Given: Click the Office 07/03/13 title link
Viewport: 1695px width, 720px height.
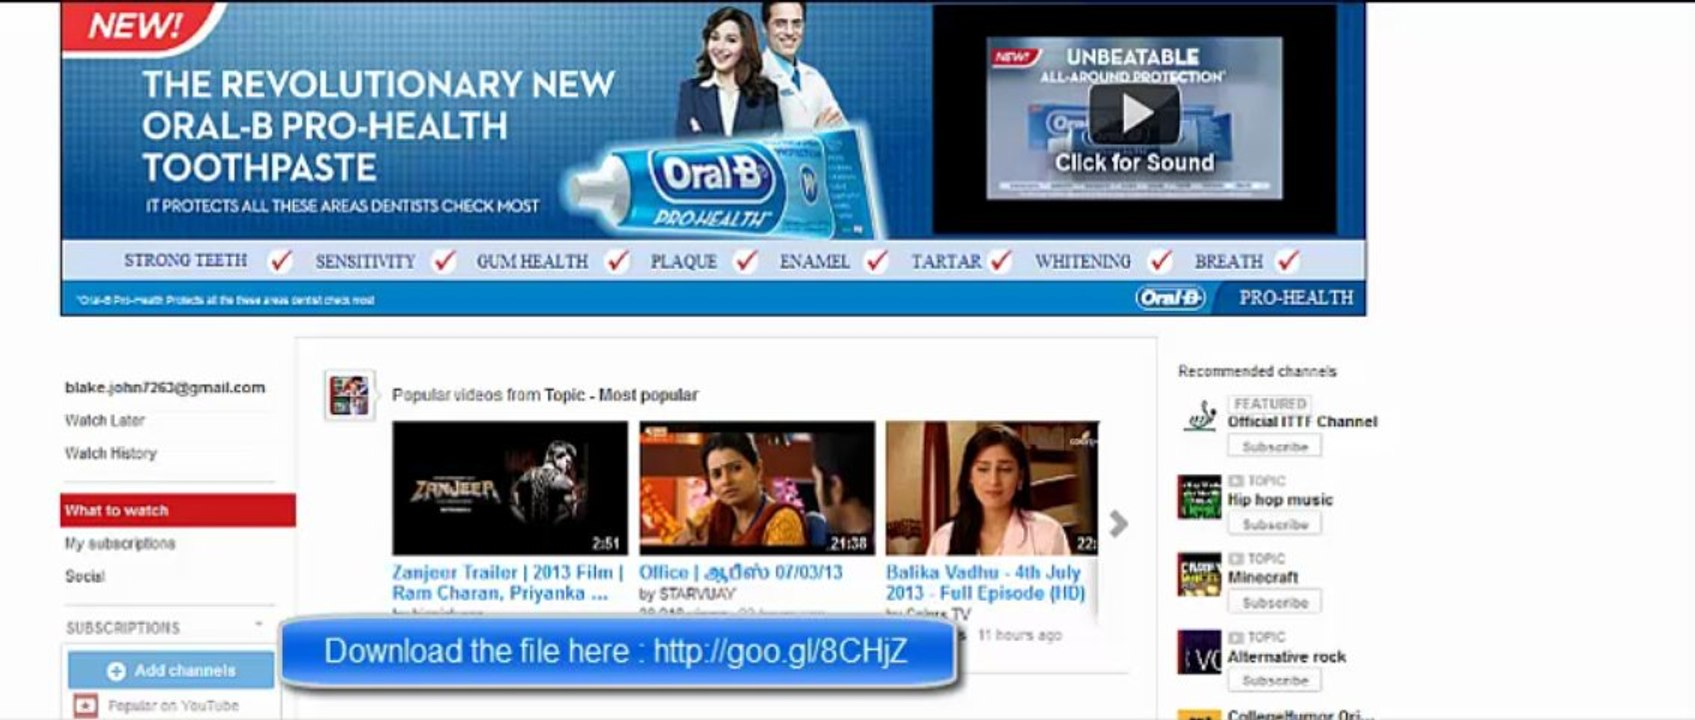Looking at the screenshot, I should pyautogui.click(x=741, y=573).
